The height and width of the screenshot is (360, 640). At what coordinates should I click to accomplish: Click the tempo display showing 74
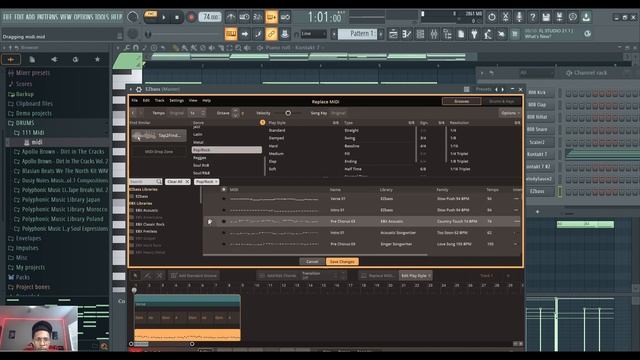[210, 17]
